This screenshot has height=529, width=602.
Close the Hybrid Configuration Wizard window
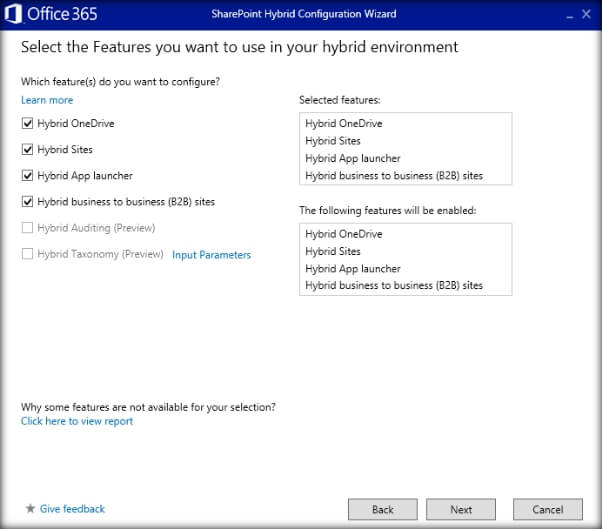[x=586, y=14]
